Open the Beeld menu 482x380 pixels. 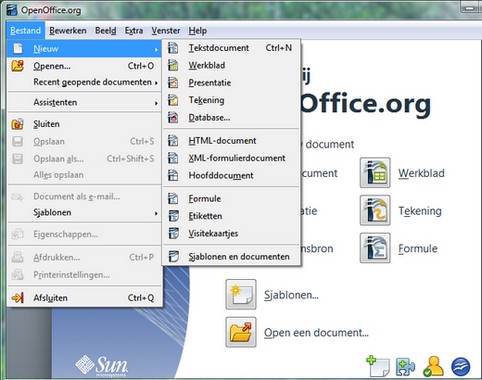coord(106,31)
